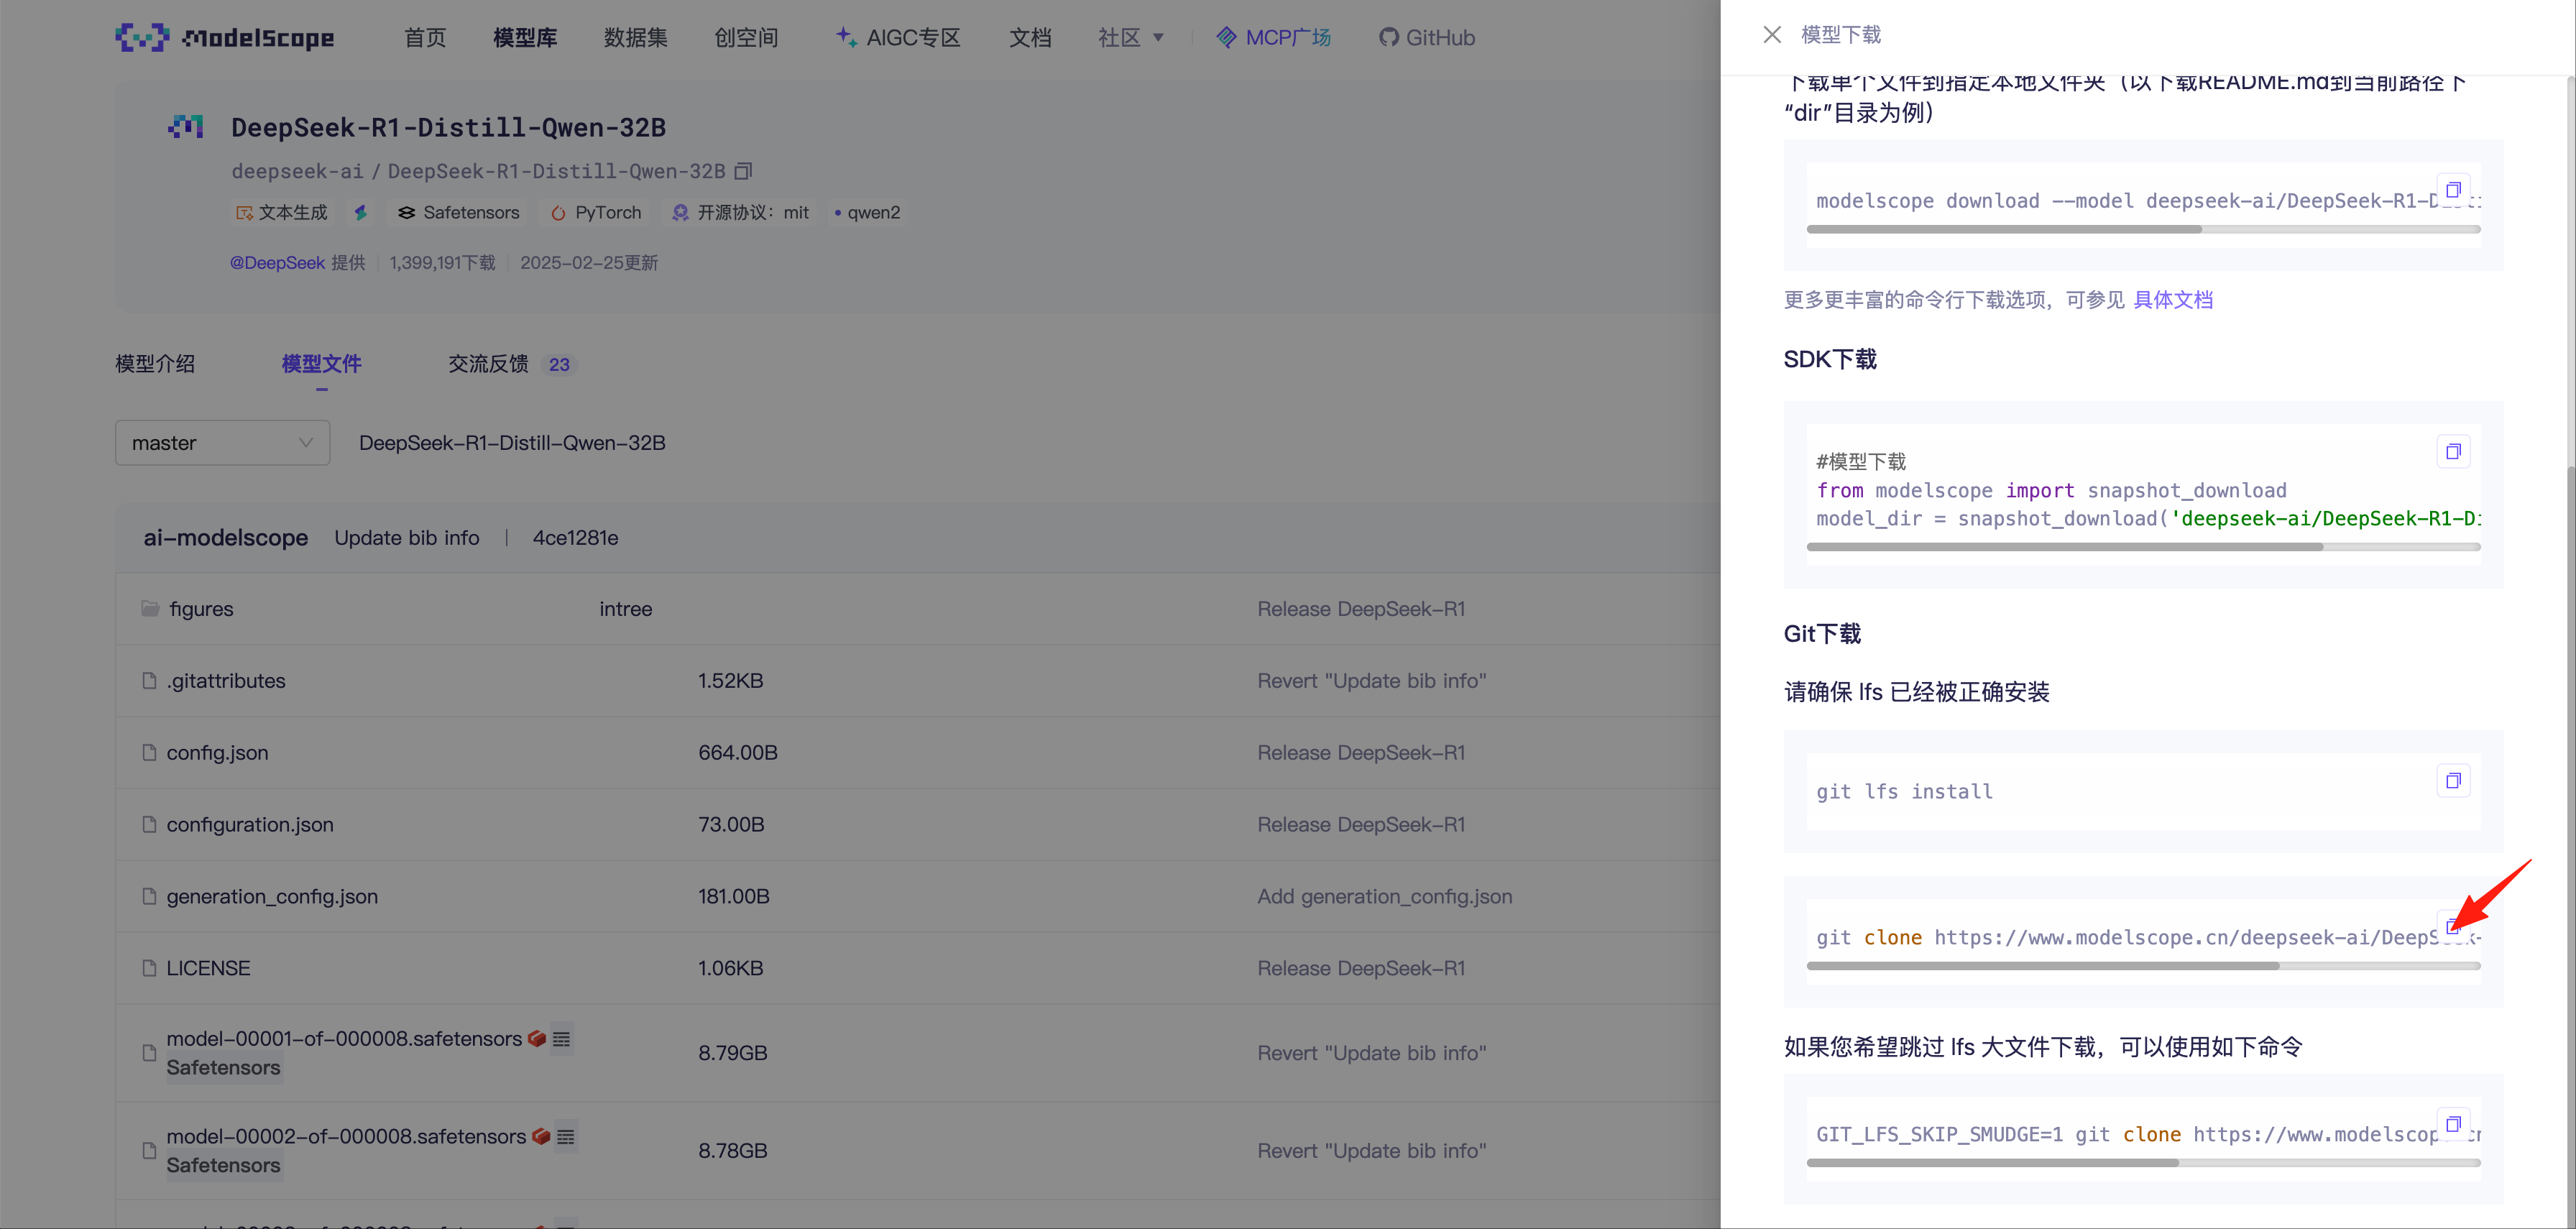2576x1229 pixels.
Task: Open config.json file
Action: [x=217, y=753]
